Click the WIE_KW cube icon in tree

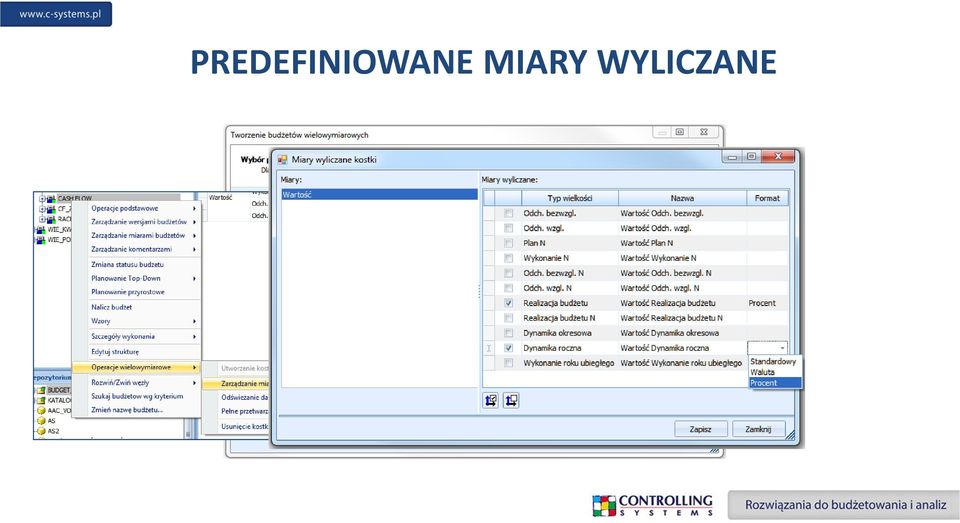(x=41, y=229)
